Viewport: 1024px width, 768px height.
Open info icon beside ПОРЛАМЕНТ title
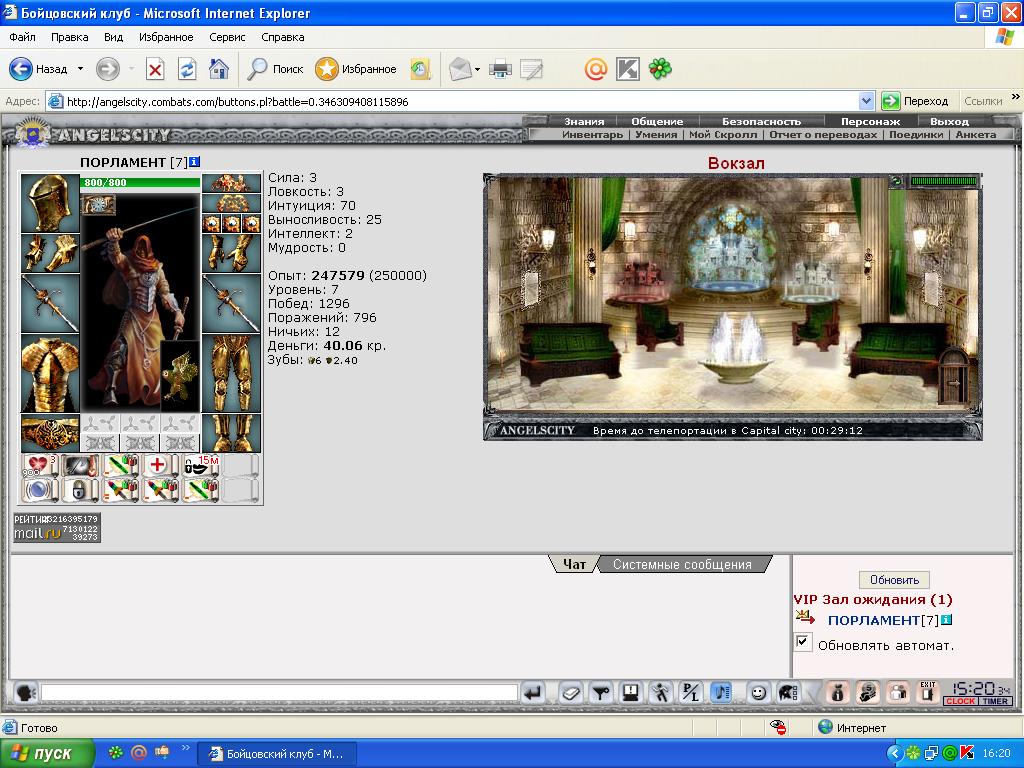click(x=195, y=161)
